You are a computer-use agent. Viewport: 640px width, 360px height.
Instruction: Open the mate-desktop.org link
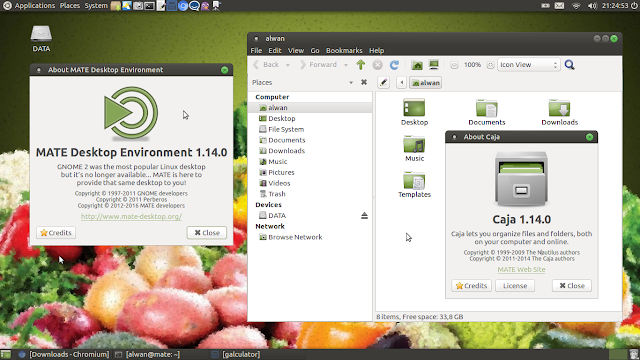(131, 216)
